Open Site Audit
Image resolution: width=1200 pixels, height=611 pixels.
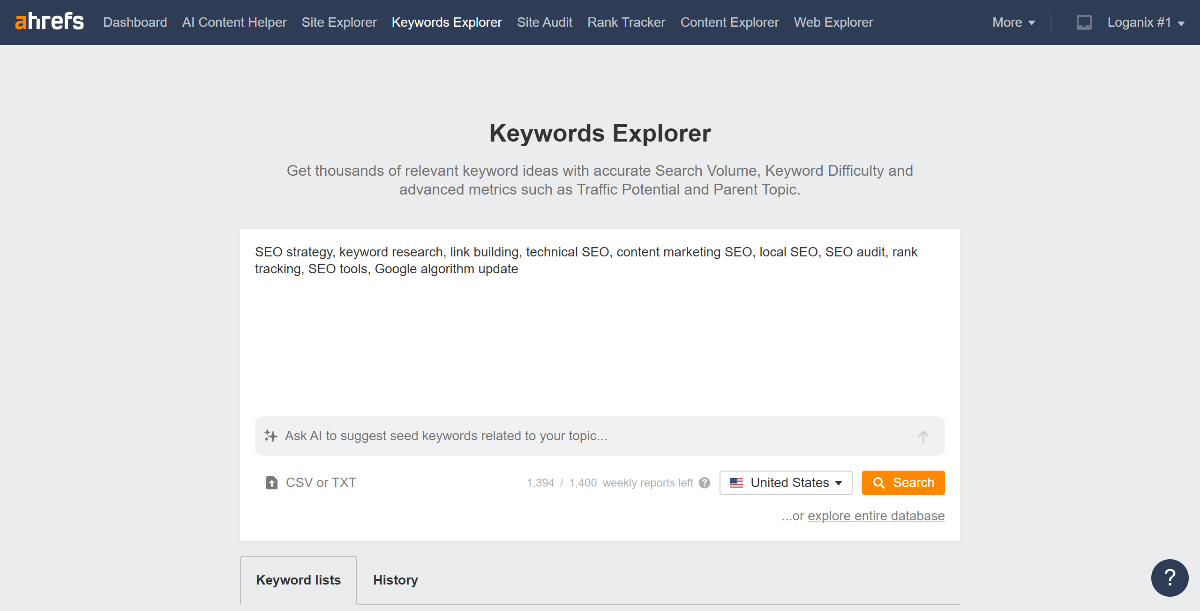tap(545, 22)
